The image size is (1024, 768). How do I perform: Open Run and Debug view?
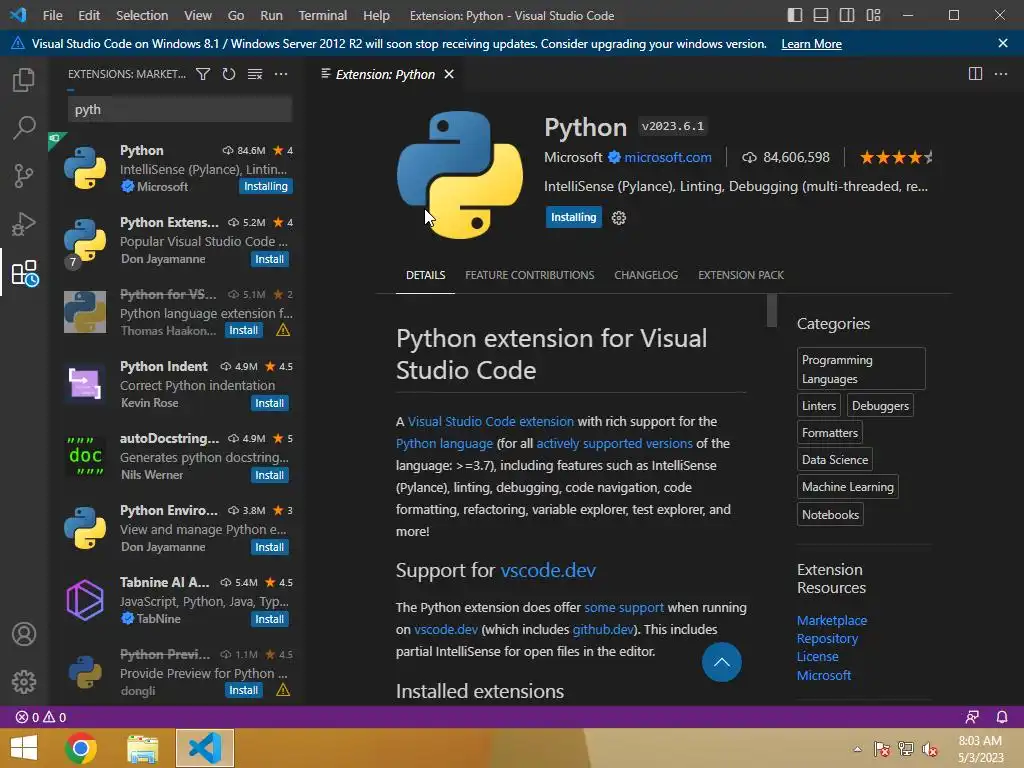24,224
